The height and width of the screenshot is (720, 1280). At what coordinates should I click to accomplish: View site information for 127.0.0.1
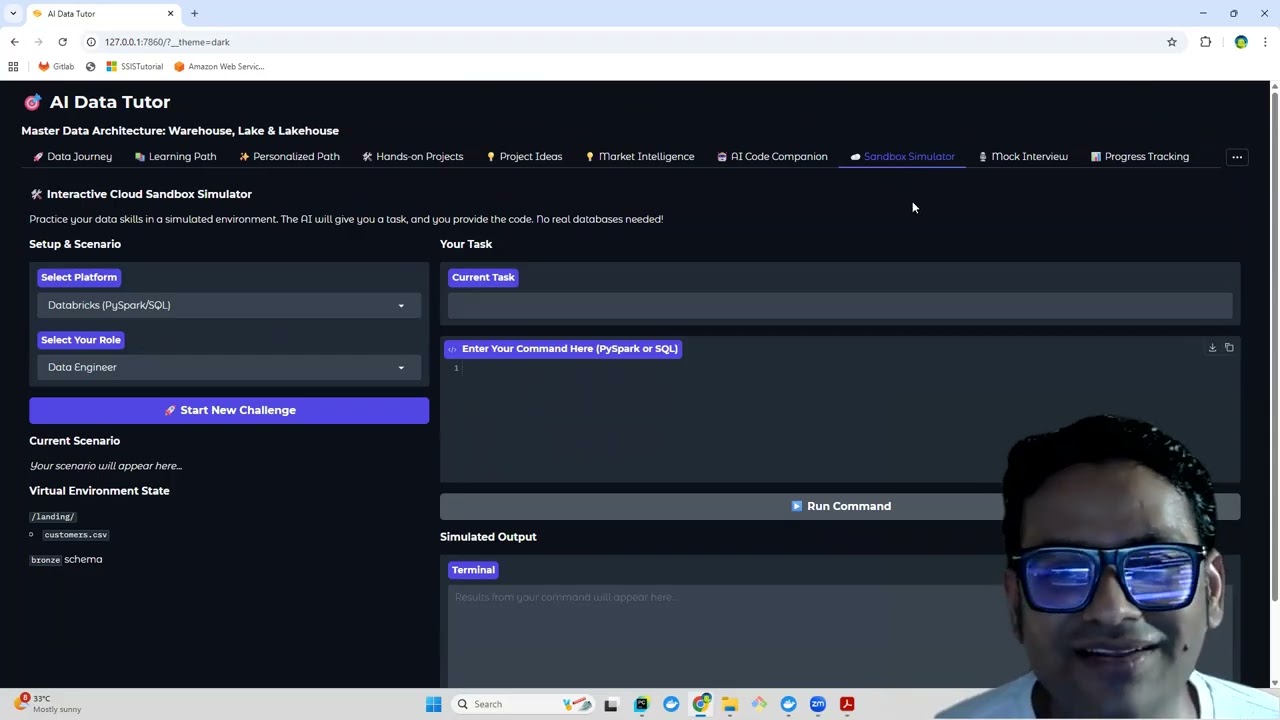pos(91,42)
